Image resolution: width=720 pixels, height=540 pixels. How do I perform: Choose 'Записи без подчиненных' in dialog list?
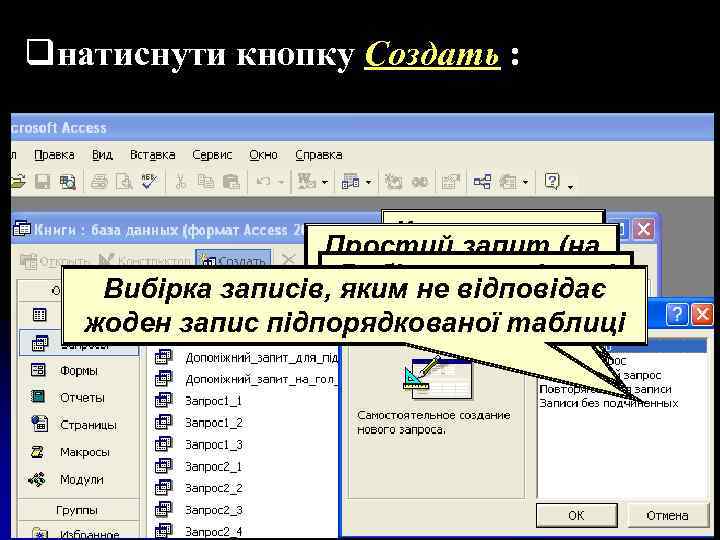pyautogui.click(x=609, y=403)
